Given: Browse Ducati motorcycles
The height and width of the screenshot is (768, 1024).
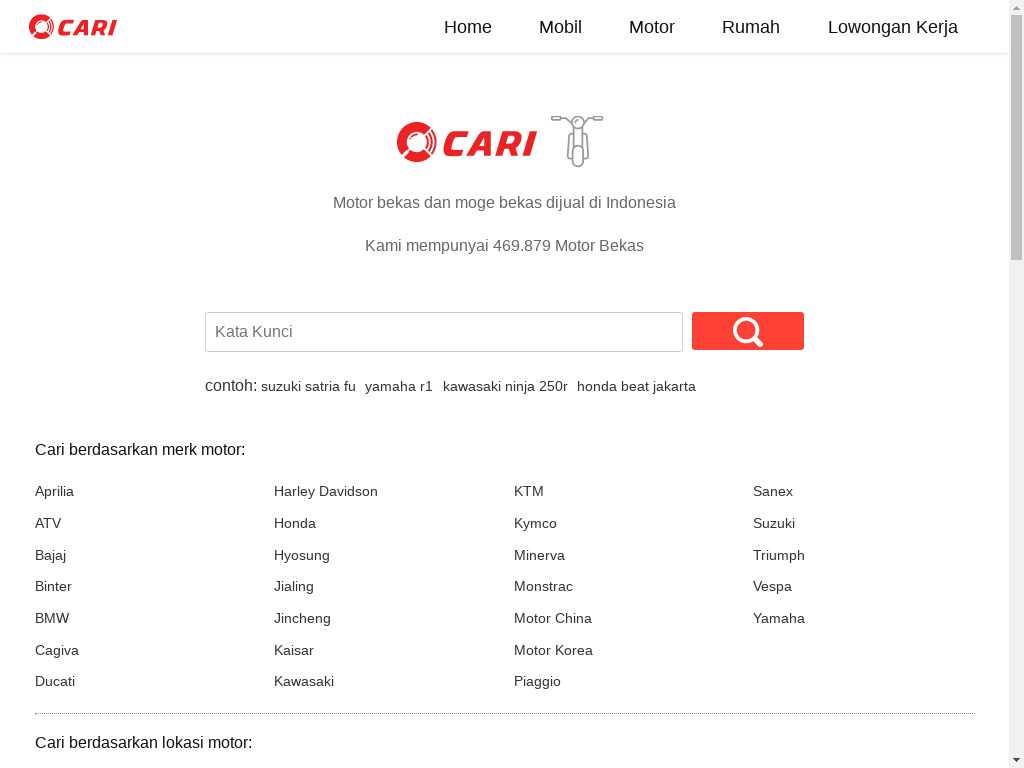Looking at the screenshot, I should pos(55,681).
